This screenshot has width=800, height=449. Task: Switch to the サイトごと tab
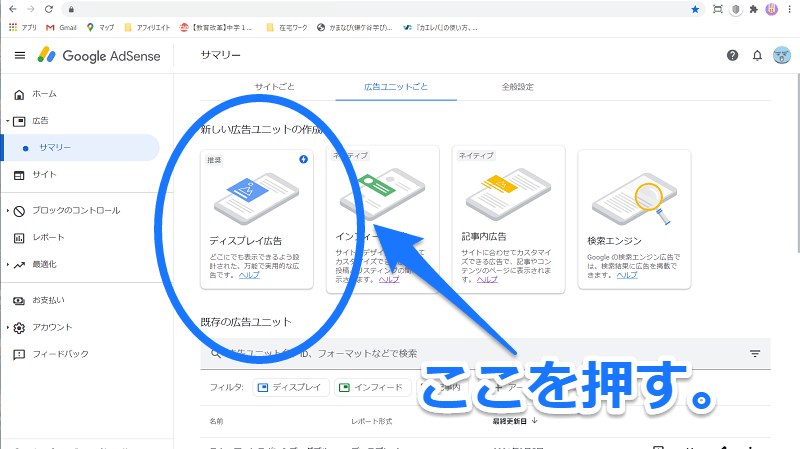(x=274, y=87)
